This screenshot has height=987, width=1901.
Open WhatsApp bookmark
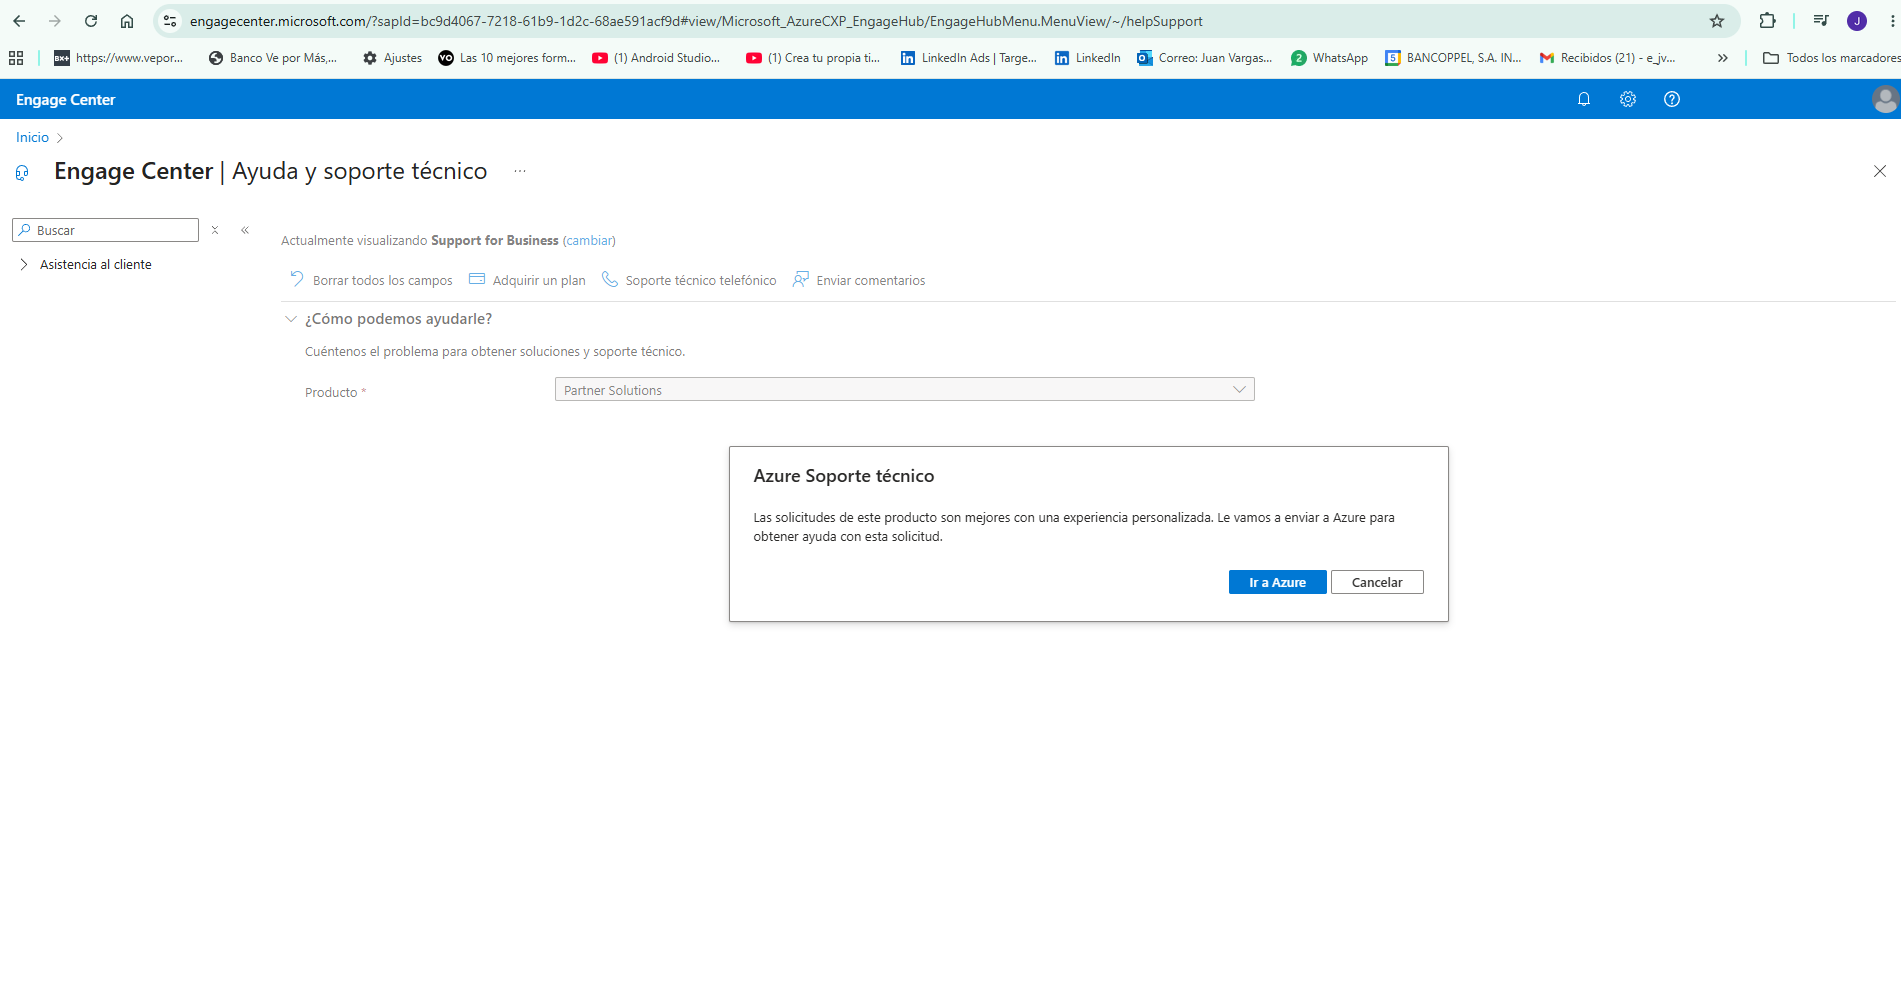[1329, 58]
